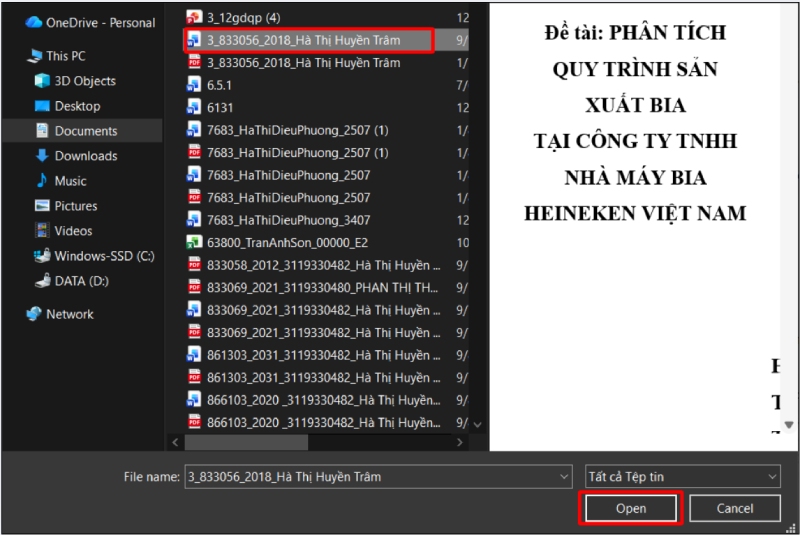Select 833069_2021_3119330482 Word file name
800x535 pixels.
[323, 310]
